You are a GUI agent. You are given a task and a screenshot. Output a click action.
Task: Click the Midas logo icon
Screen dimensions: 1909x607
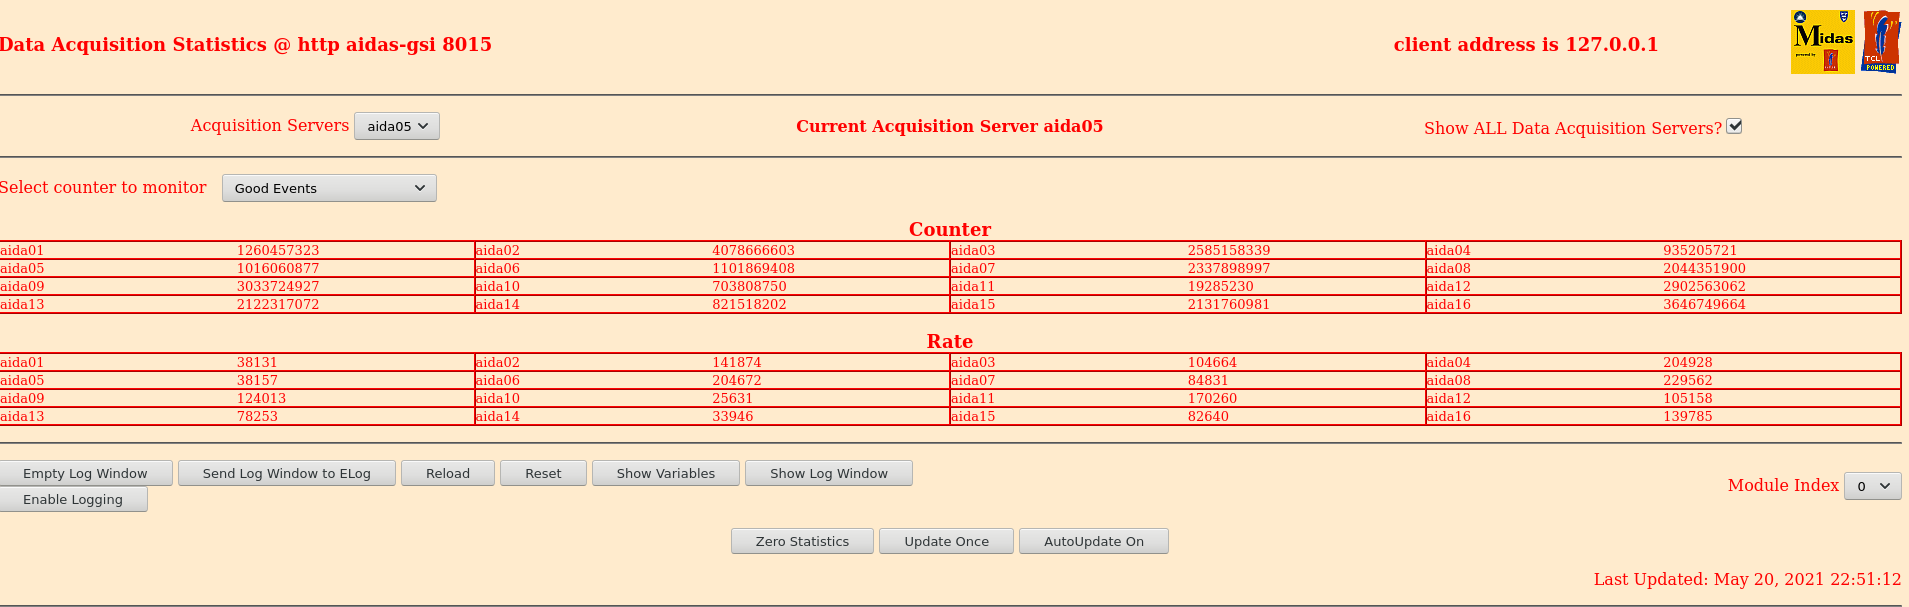(1822, 42)
